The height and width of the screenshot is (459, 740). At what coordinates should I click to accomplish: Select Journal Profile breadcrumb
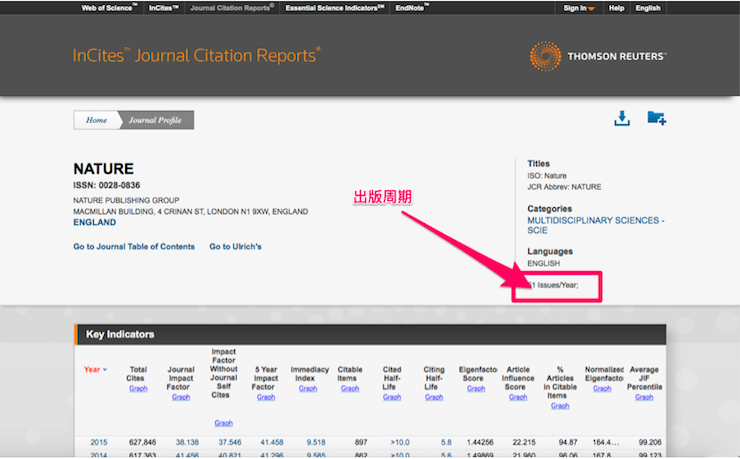tap(155, 120)
